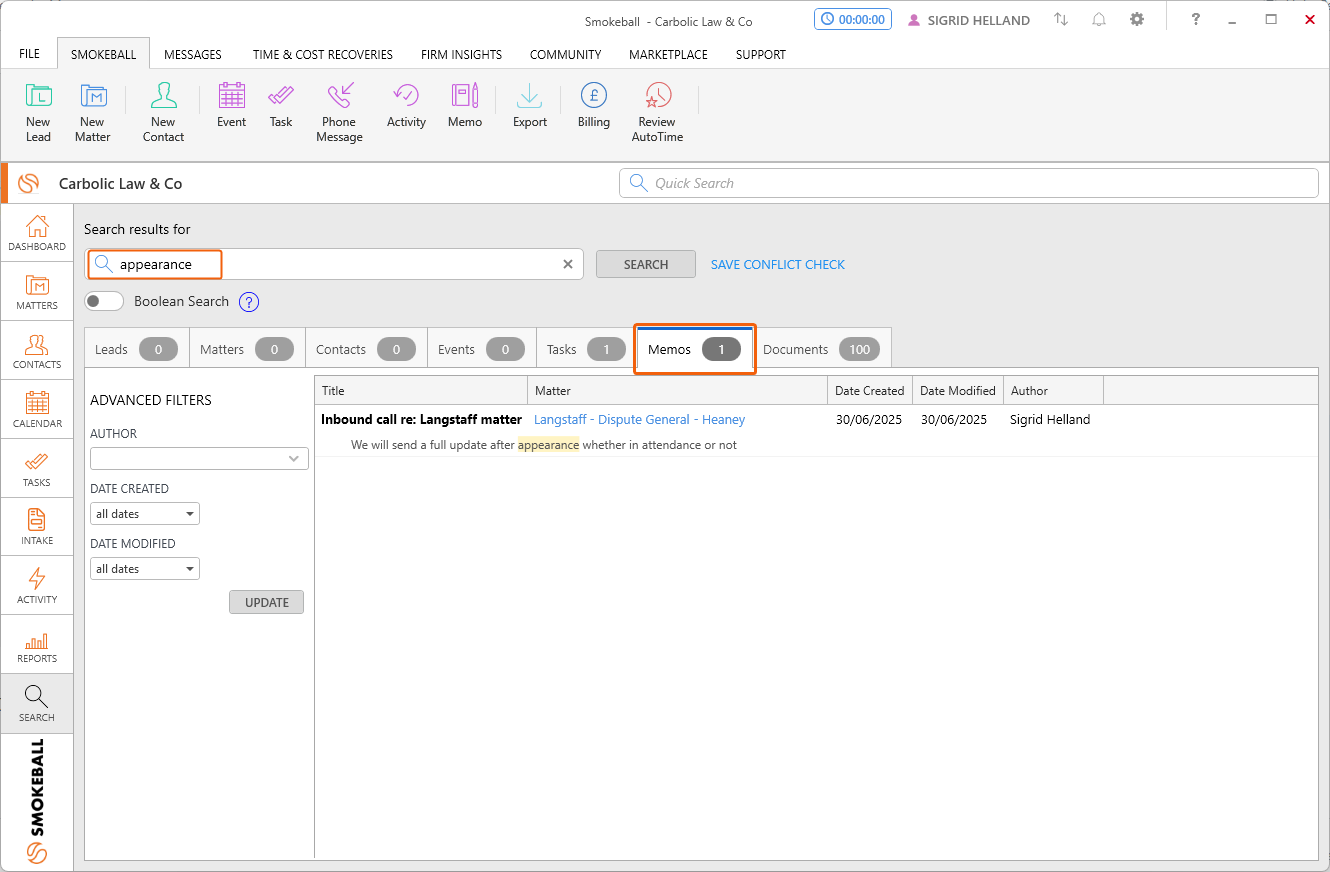Image resolution: width=1330 pixels, height=872 pixels.
Task: Open MARKETPLACE ribbon tab
Action: point(668,54)
